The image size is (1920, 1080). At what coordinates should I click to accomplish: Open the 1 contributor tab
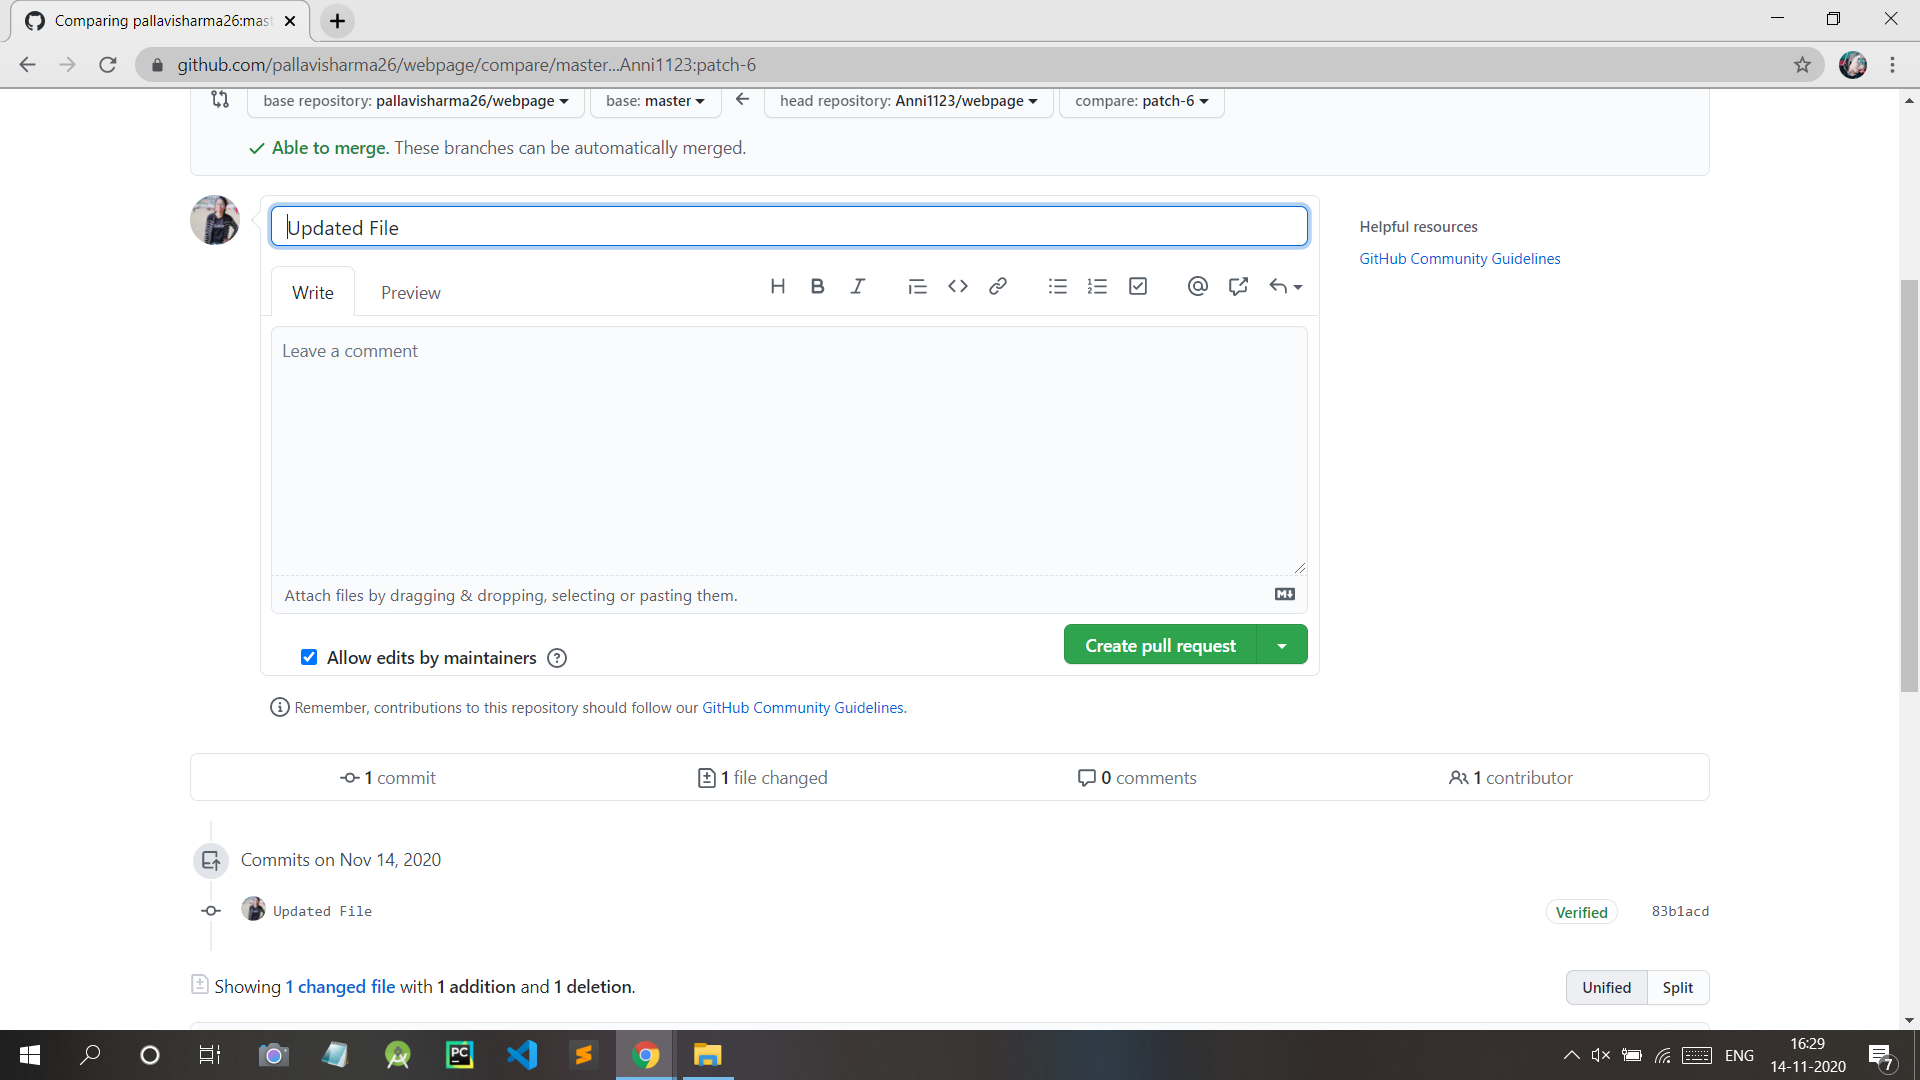[x=1510, y=777]
